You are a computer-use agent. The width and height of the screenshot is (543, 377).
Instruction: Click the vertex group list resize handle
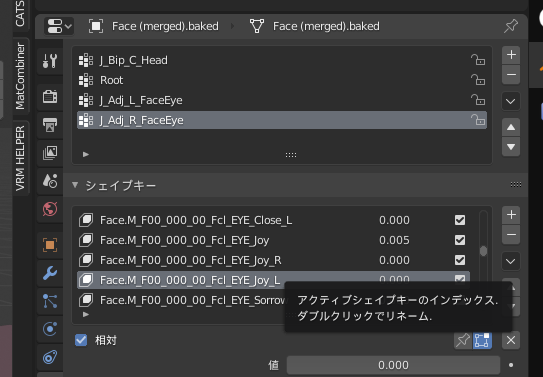[x=291, y=155]
